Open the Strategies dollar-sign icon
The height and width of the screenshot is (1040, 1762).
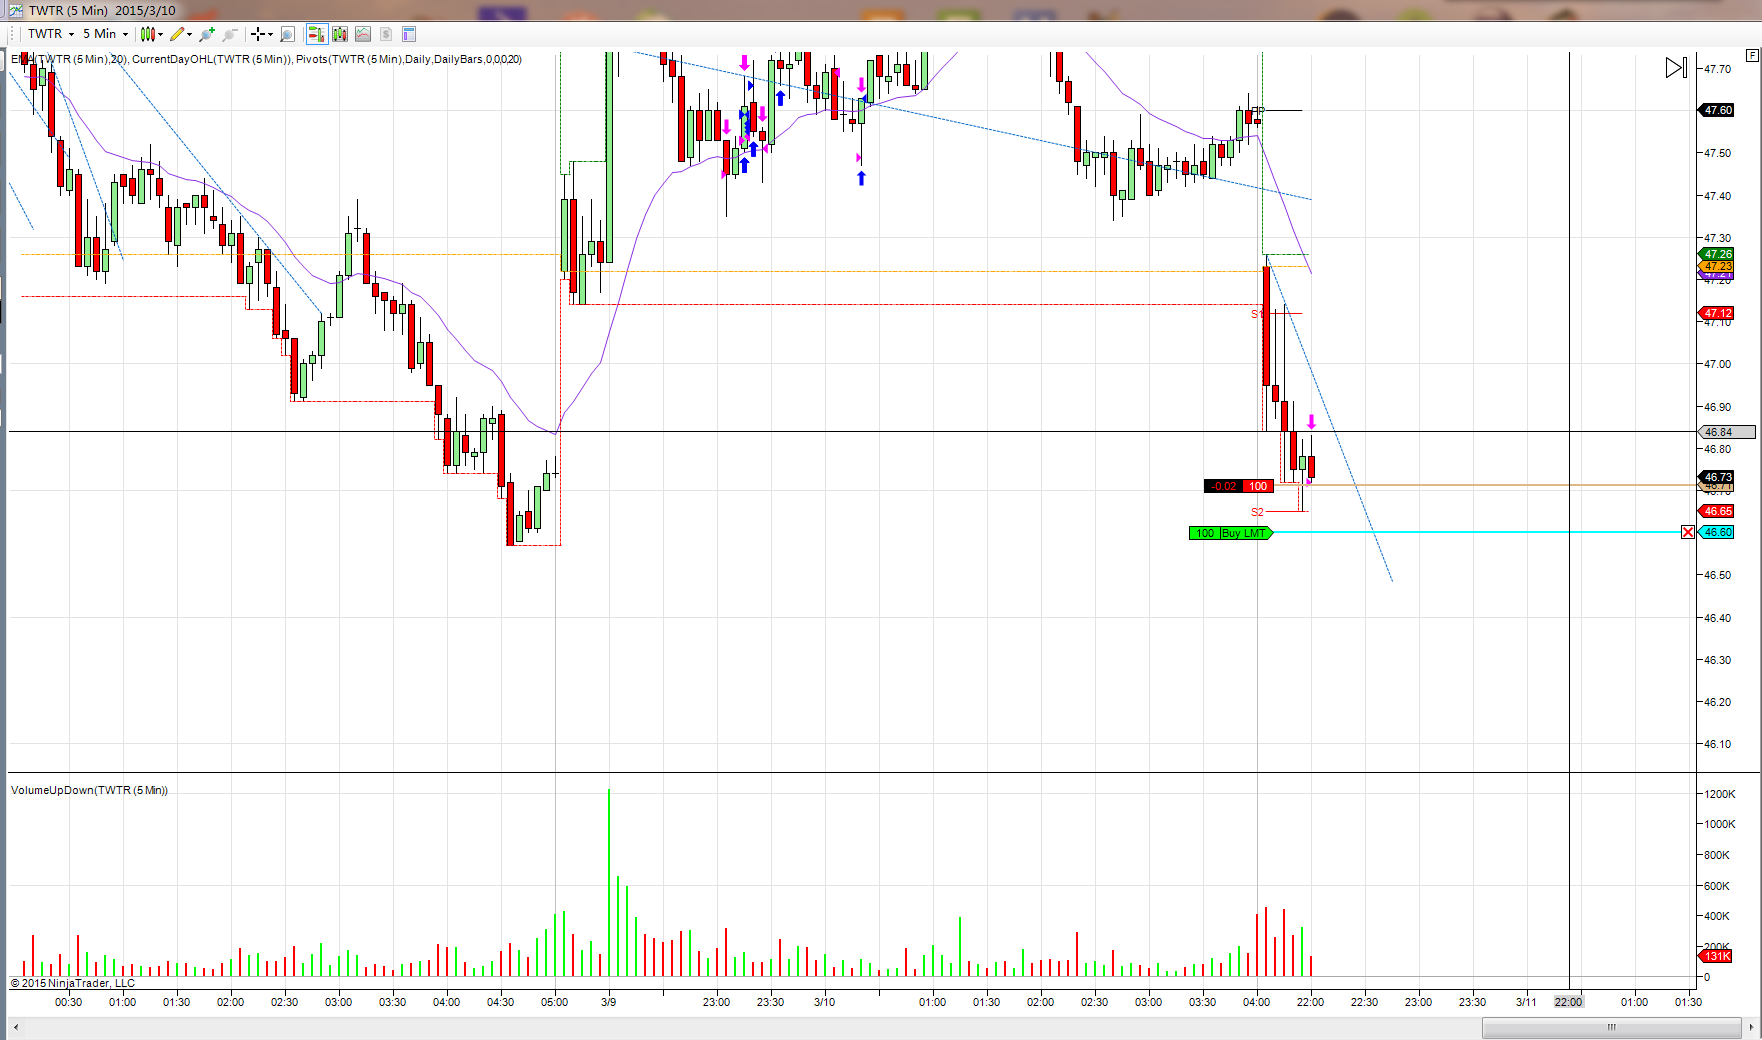[x=386, y=34]
